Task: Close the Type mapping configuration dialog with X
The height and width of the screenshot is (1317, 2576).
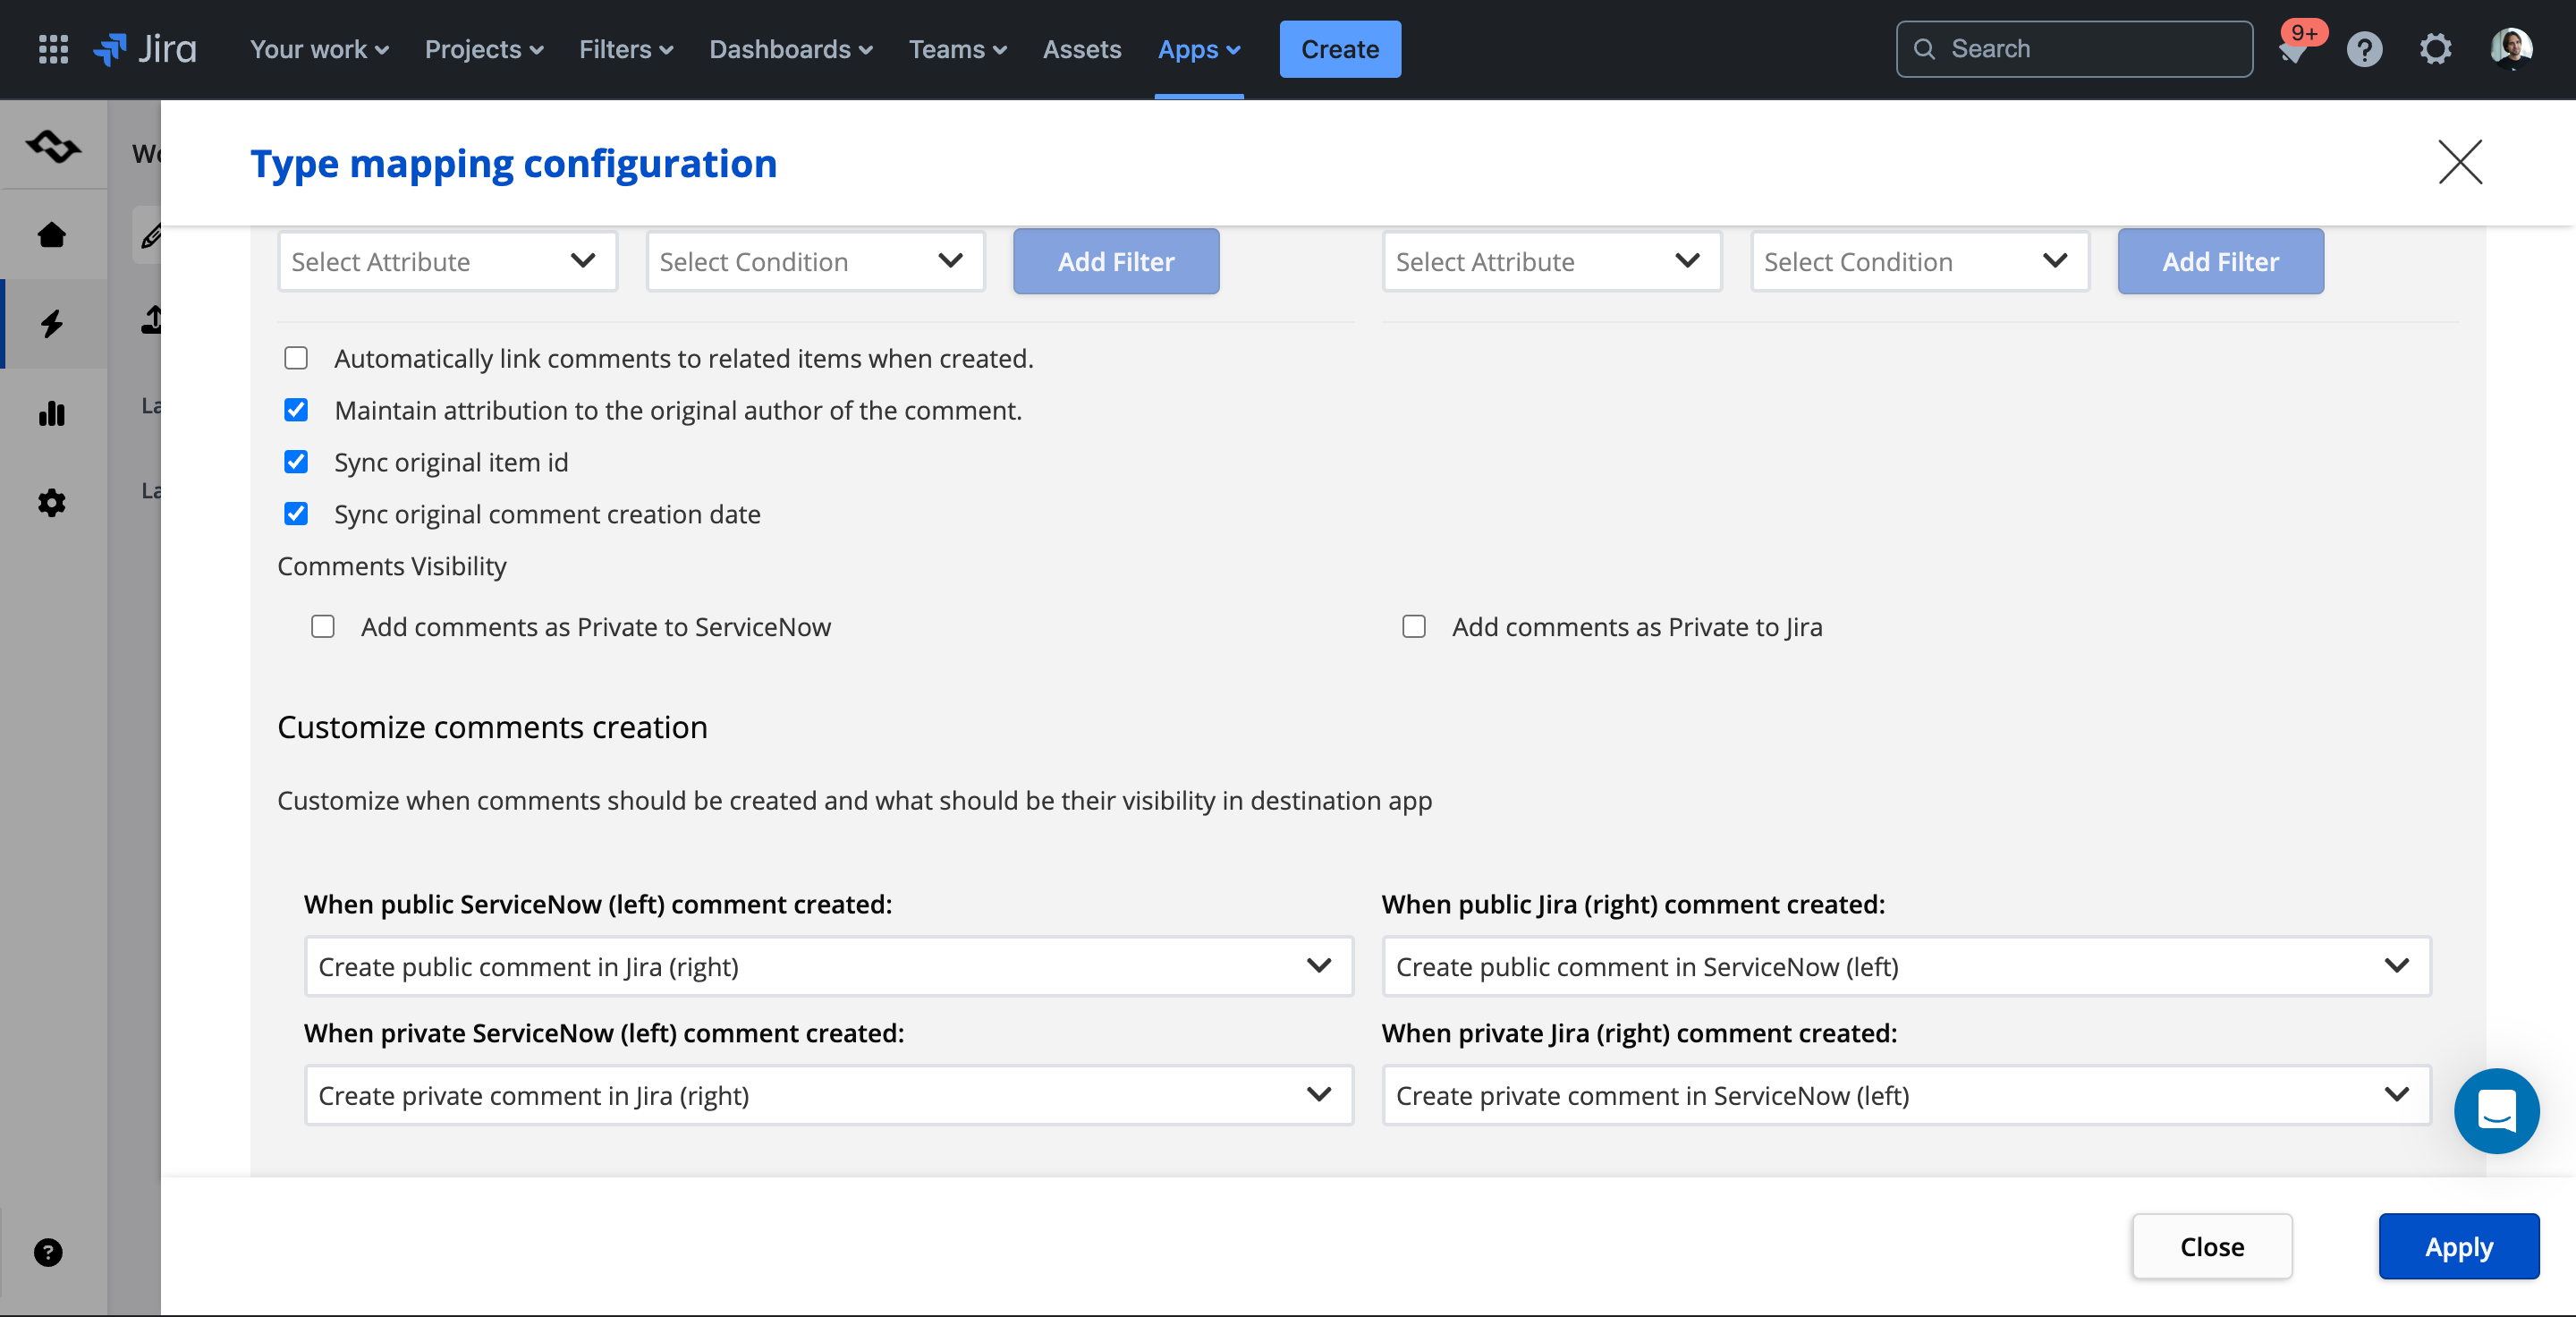Action: (x=2460, y=162)
